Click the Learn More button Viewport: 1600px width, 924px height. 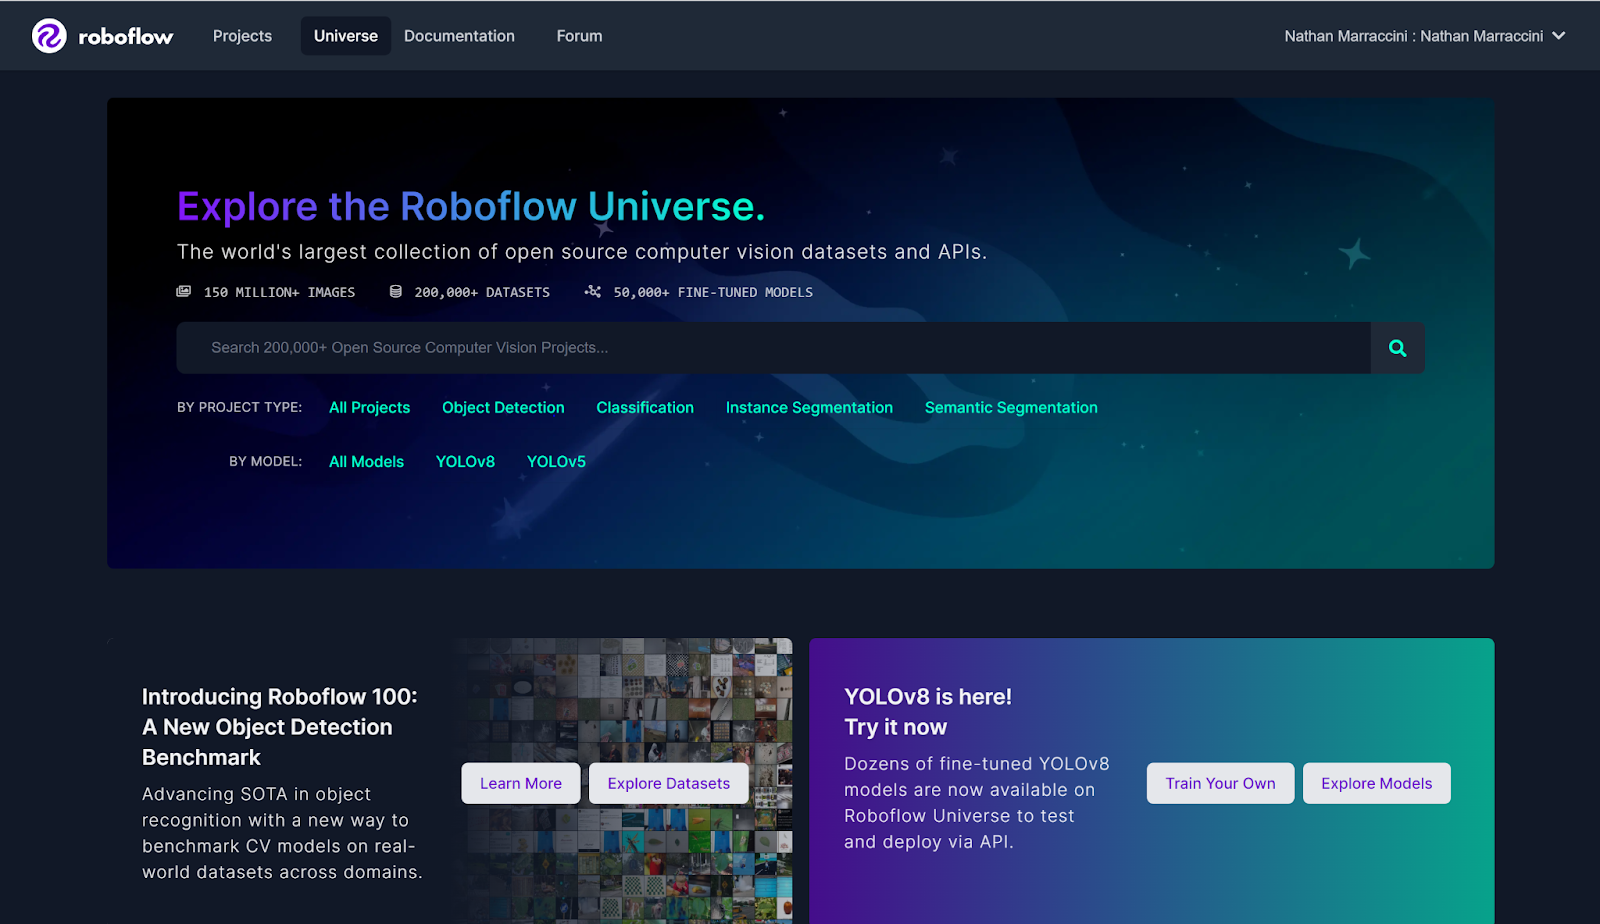pos(521,783)
